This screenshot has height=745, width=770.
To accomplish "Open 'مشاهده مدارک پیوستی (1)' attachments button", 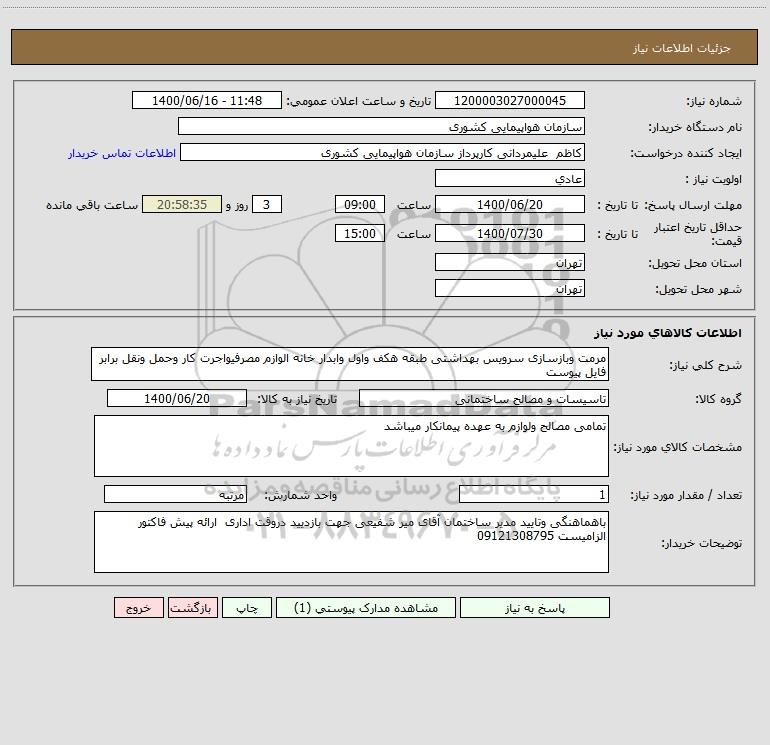I will [366, 608].
